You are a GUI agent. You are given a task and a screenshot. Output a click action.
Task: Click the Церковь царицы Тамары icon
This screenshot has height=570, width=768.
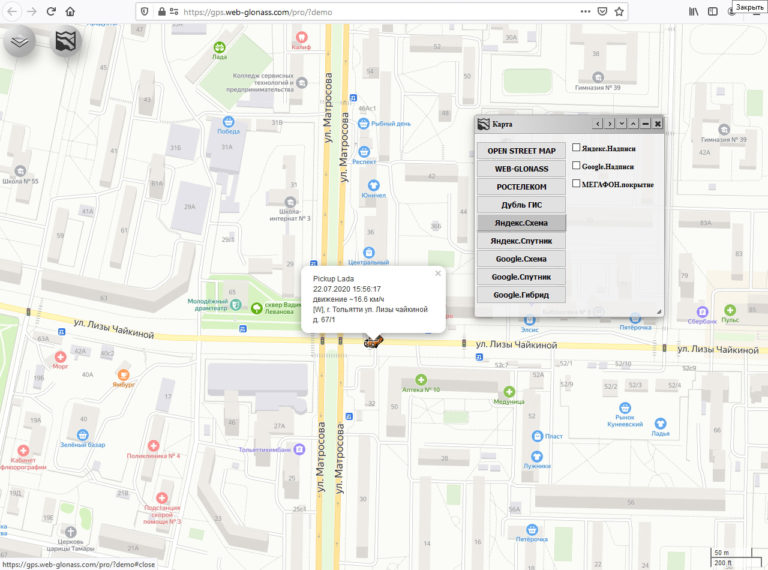71,532
